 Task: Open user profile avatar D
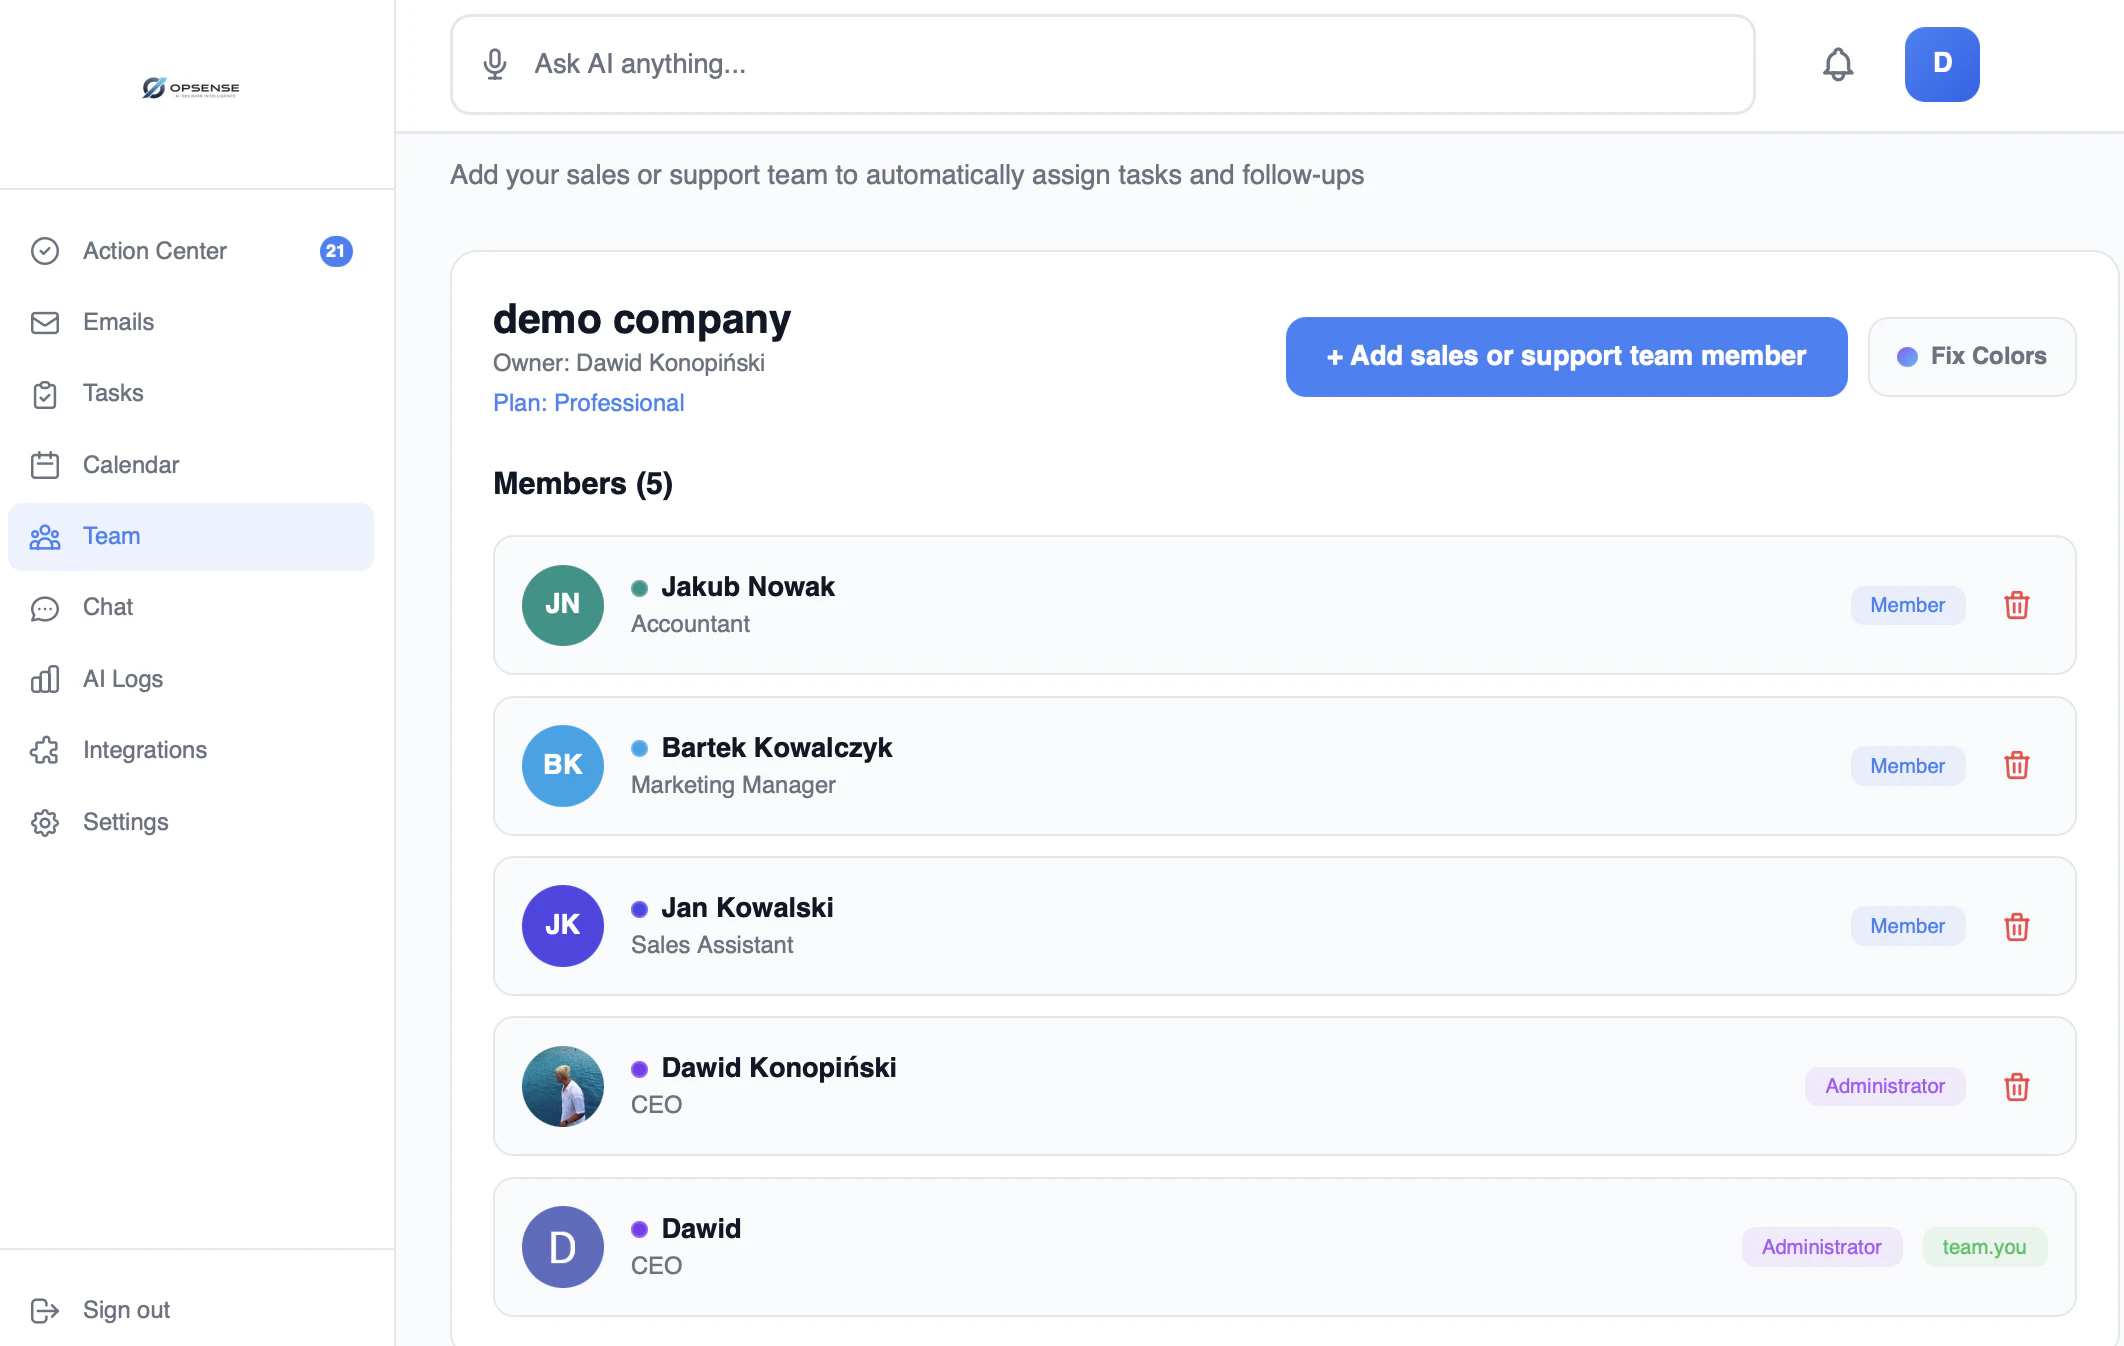(x=1941, y=64)
